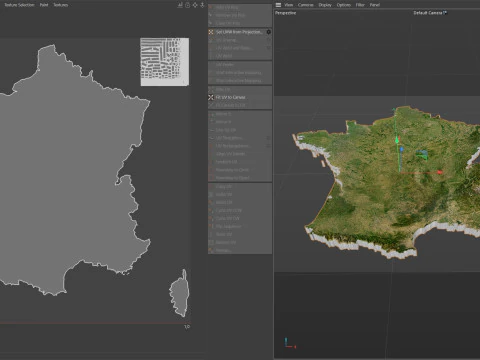The width and height of the screenshot is (480, 360).
Task: Open the Options menu of the viewport
Action: pyautogui.click(x=344, y=5)
